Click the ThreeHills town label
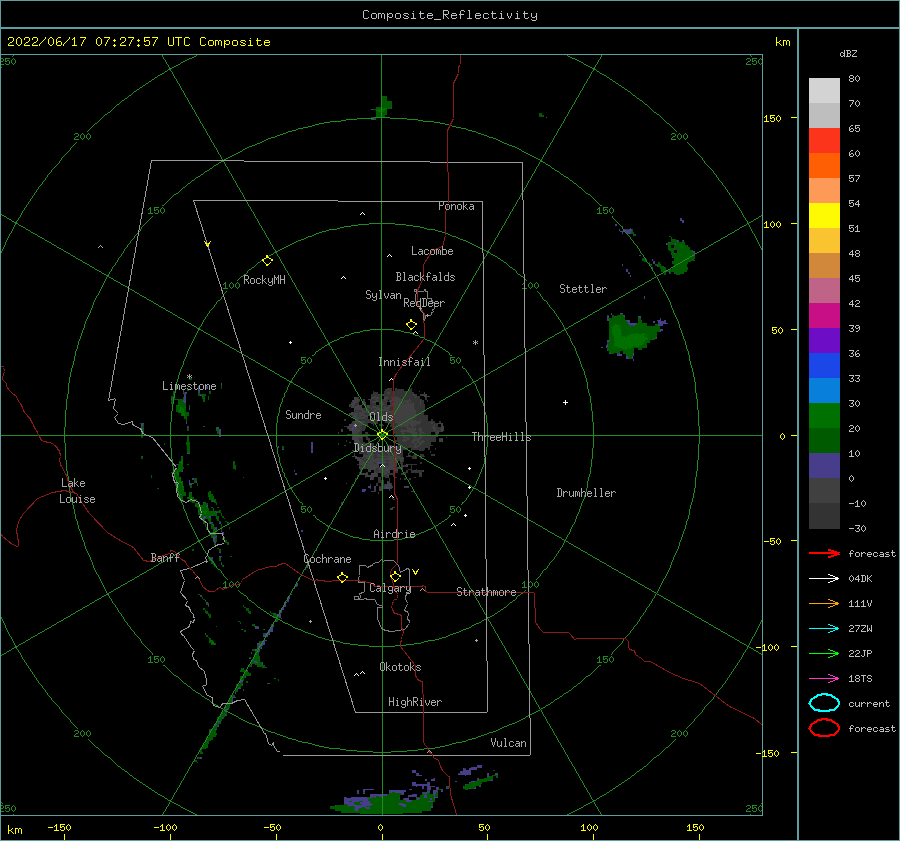 tap(502, 437)
